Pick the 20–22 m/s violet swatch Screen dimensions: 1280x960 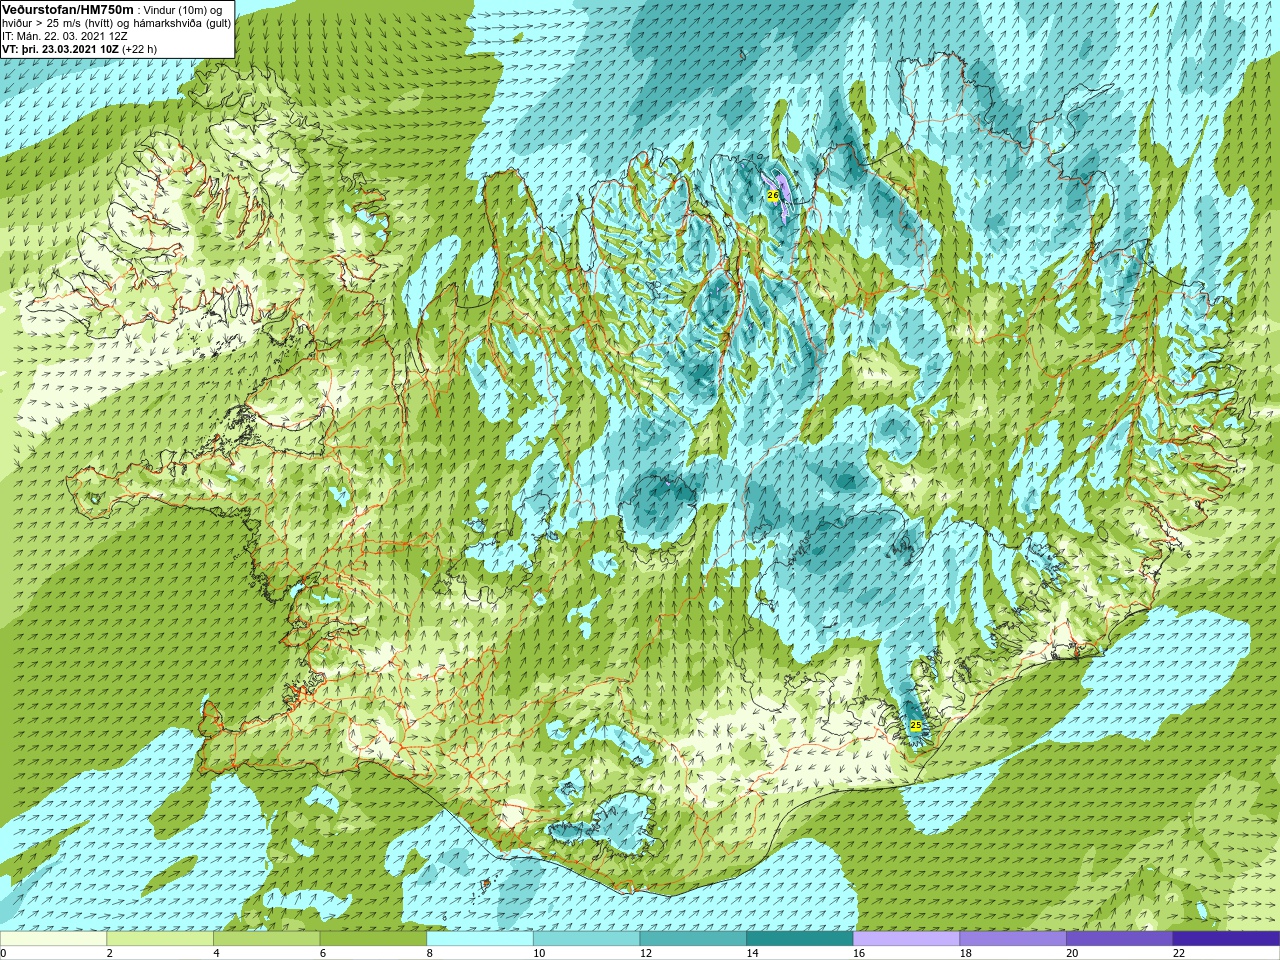tap(1120, 939)
